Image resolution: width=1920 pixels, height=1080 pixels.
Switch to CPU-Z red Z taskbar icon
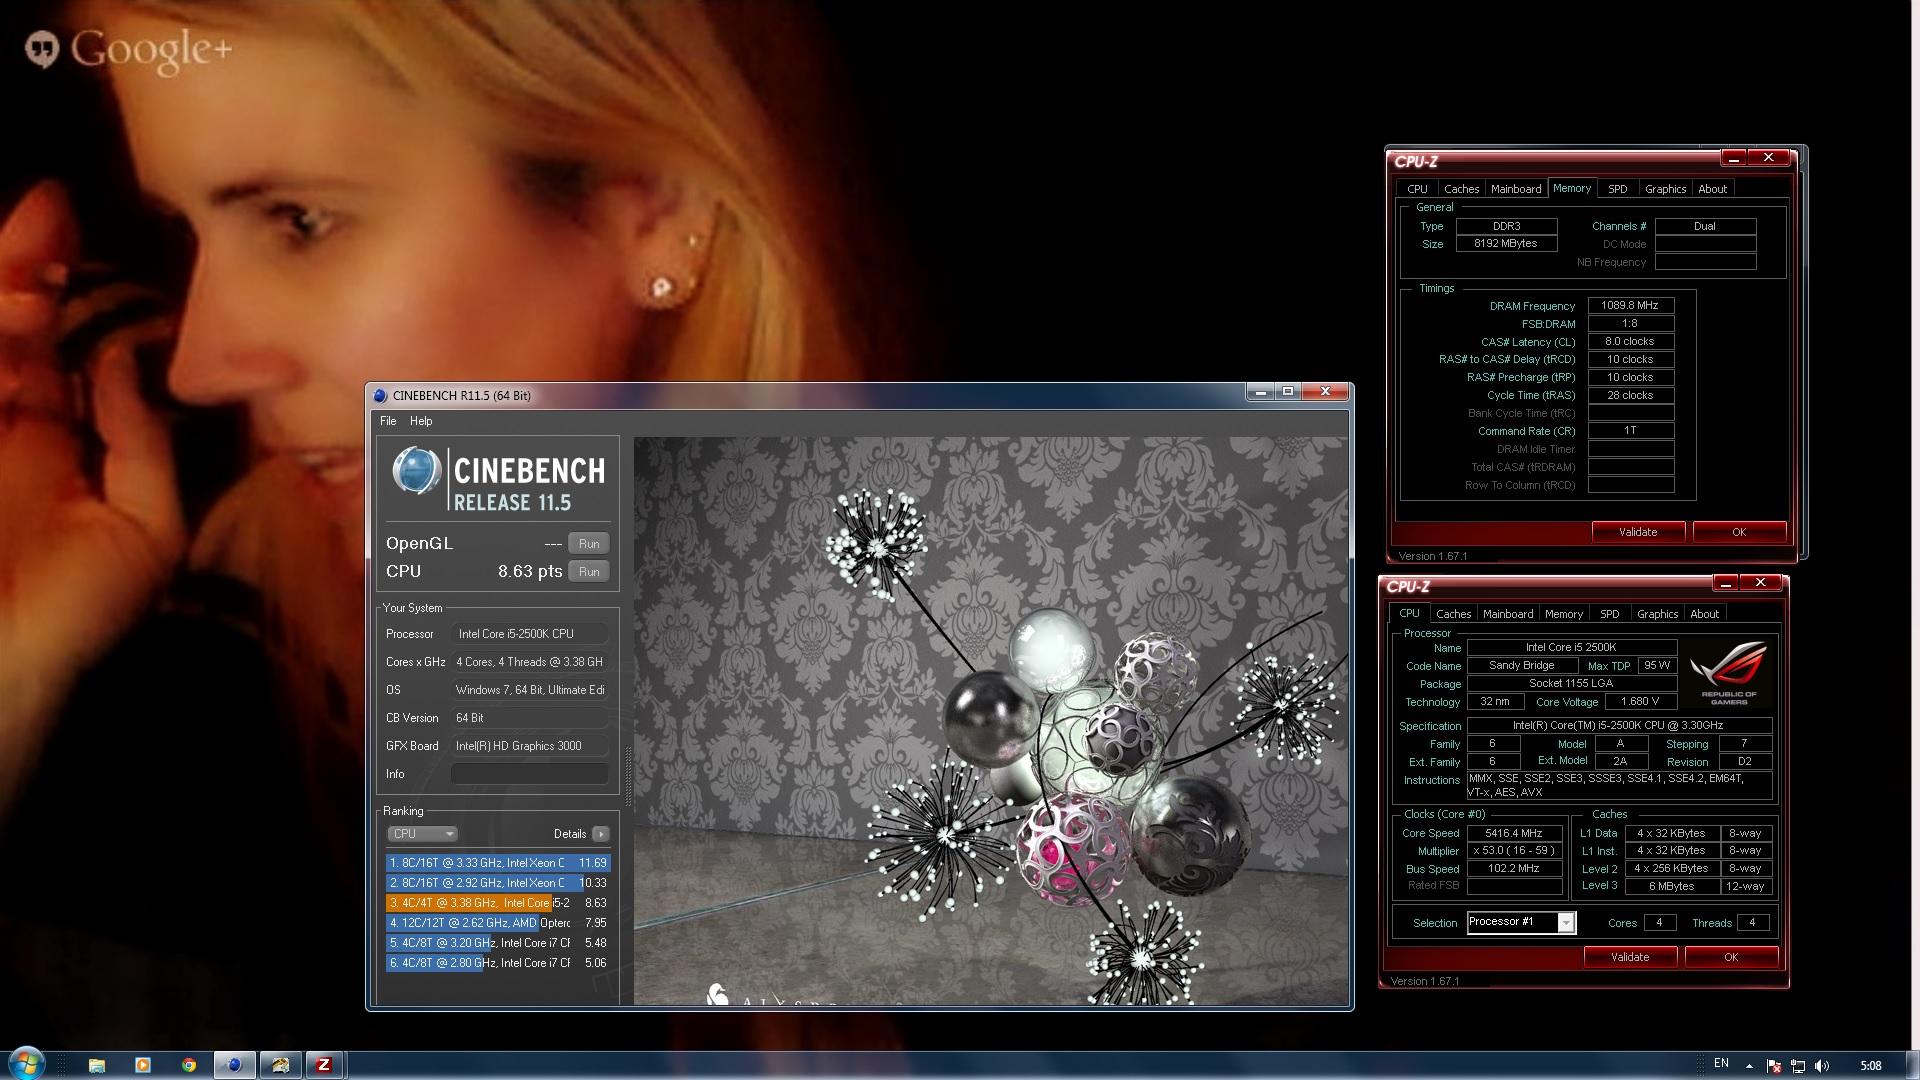pyautogui.click(x=324, y=1065)
